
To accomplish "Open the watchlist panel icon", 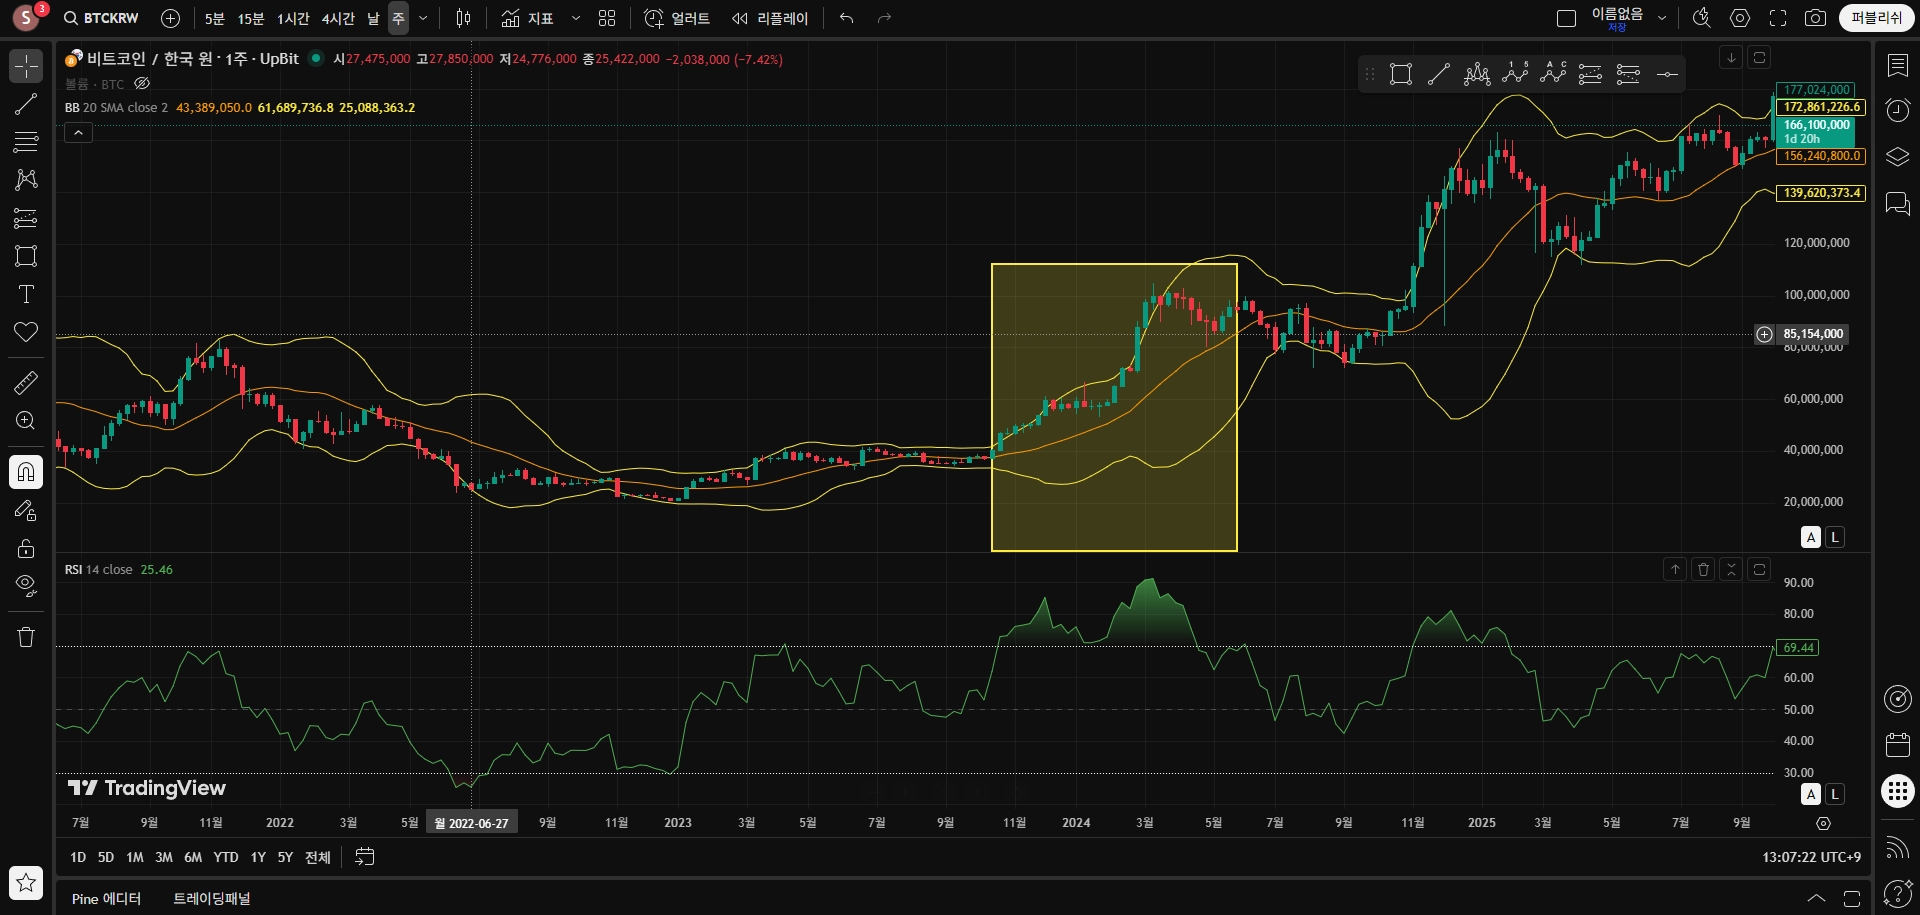I will [x=1897, y=66].
